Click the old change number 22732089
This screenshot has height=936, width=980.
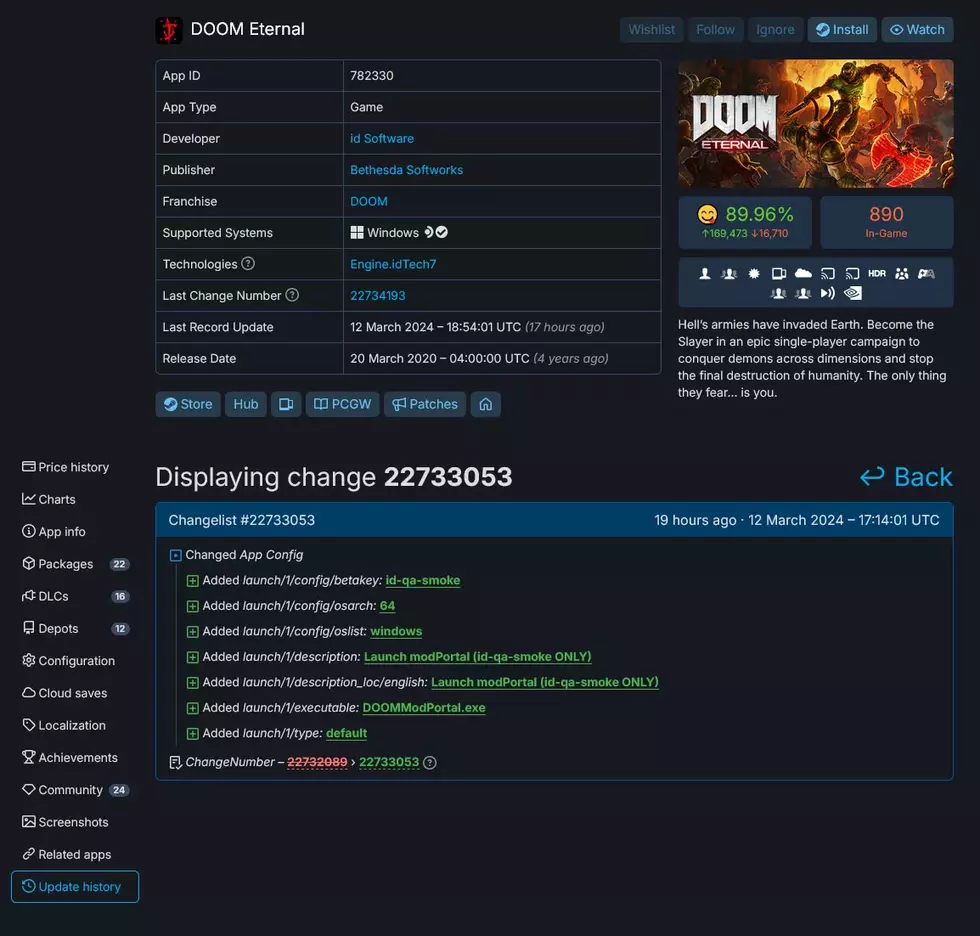click(317, 762)
